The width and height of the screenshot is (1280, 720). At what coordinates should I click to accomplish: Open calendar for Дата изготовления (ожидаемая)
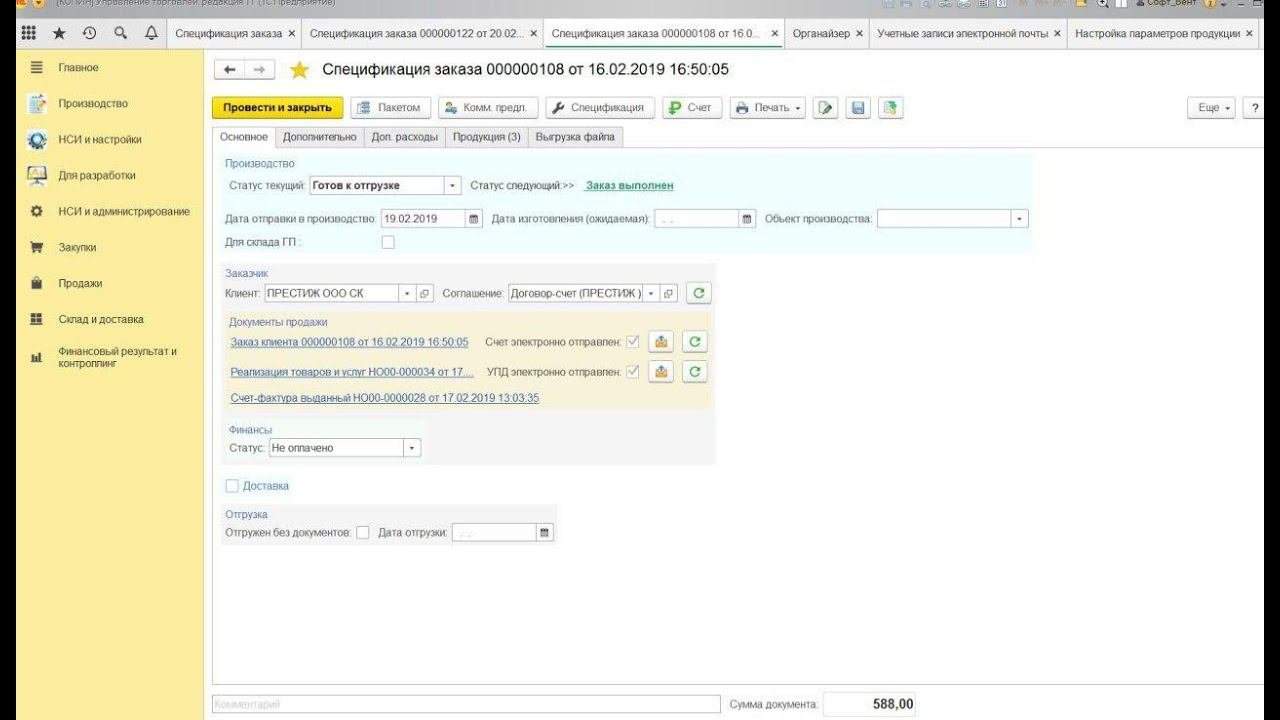click(746, 219)
